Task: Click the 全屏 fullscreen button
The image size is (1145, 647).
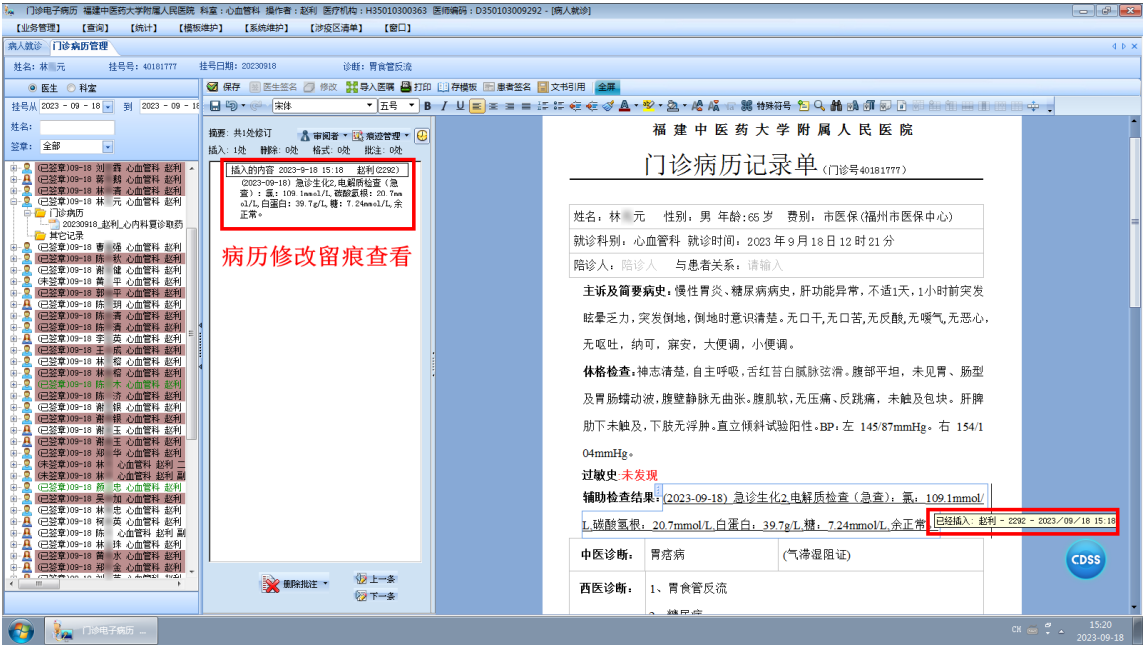Action: 607,87
